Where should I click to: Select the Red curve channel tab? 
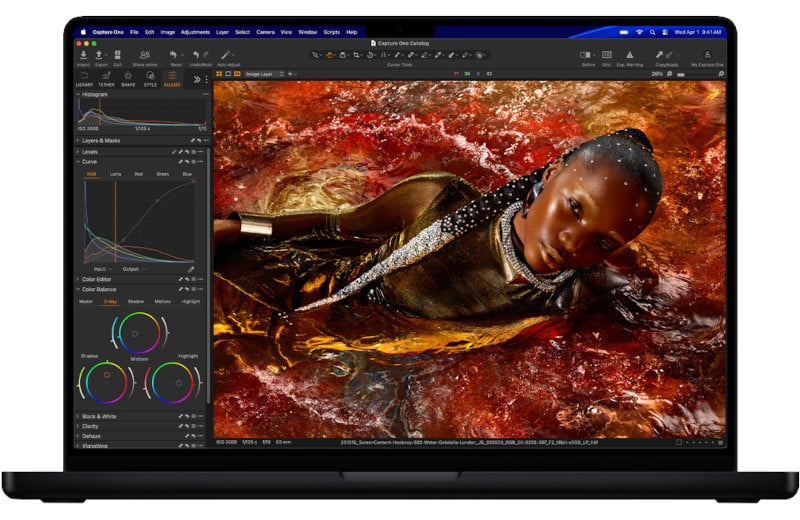pyautogui.click(x=139, y=174)
